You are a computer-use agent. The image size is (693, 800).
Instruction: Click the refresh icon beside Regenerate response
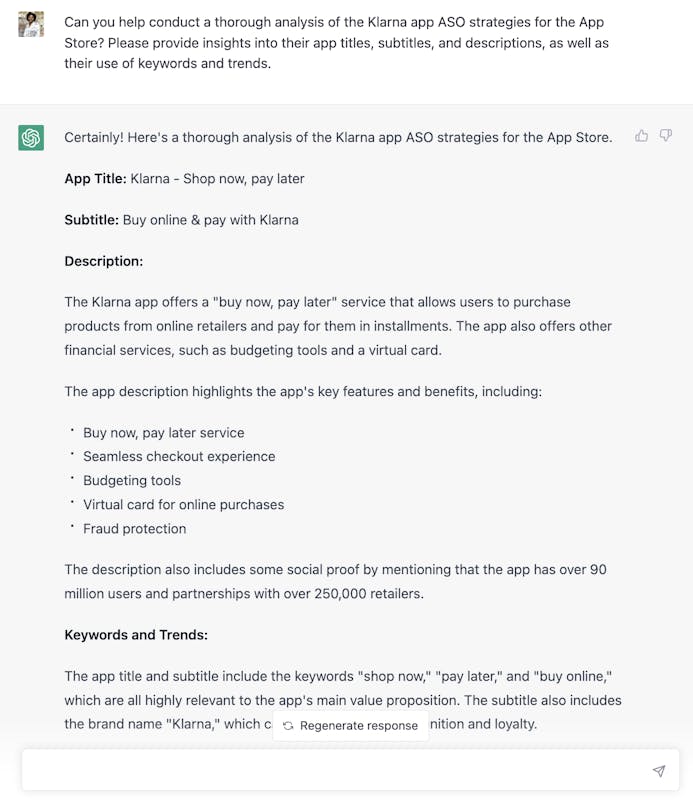tap(287, 725)
